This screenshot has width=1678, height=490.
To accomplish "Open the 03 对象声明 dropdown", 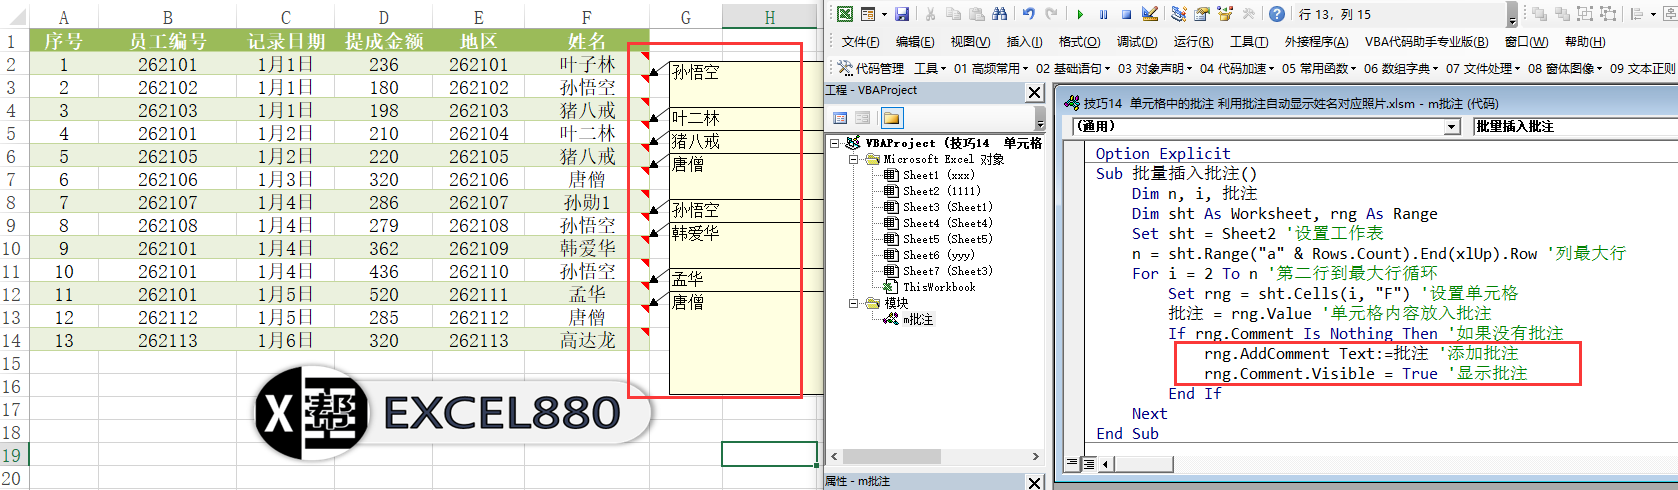I will (x=1154, y=68).
